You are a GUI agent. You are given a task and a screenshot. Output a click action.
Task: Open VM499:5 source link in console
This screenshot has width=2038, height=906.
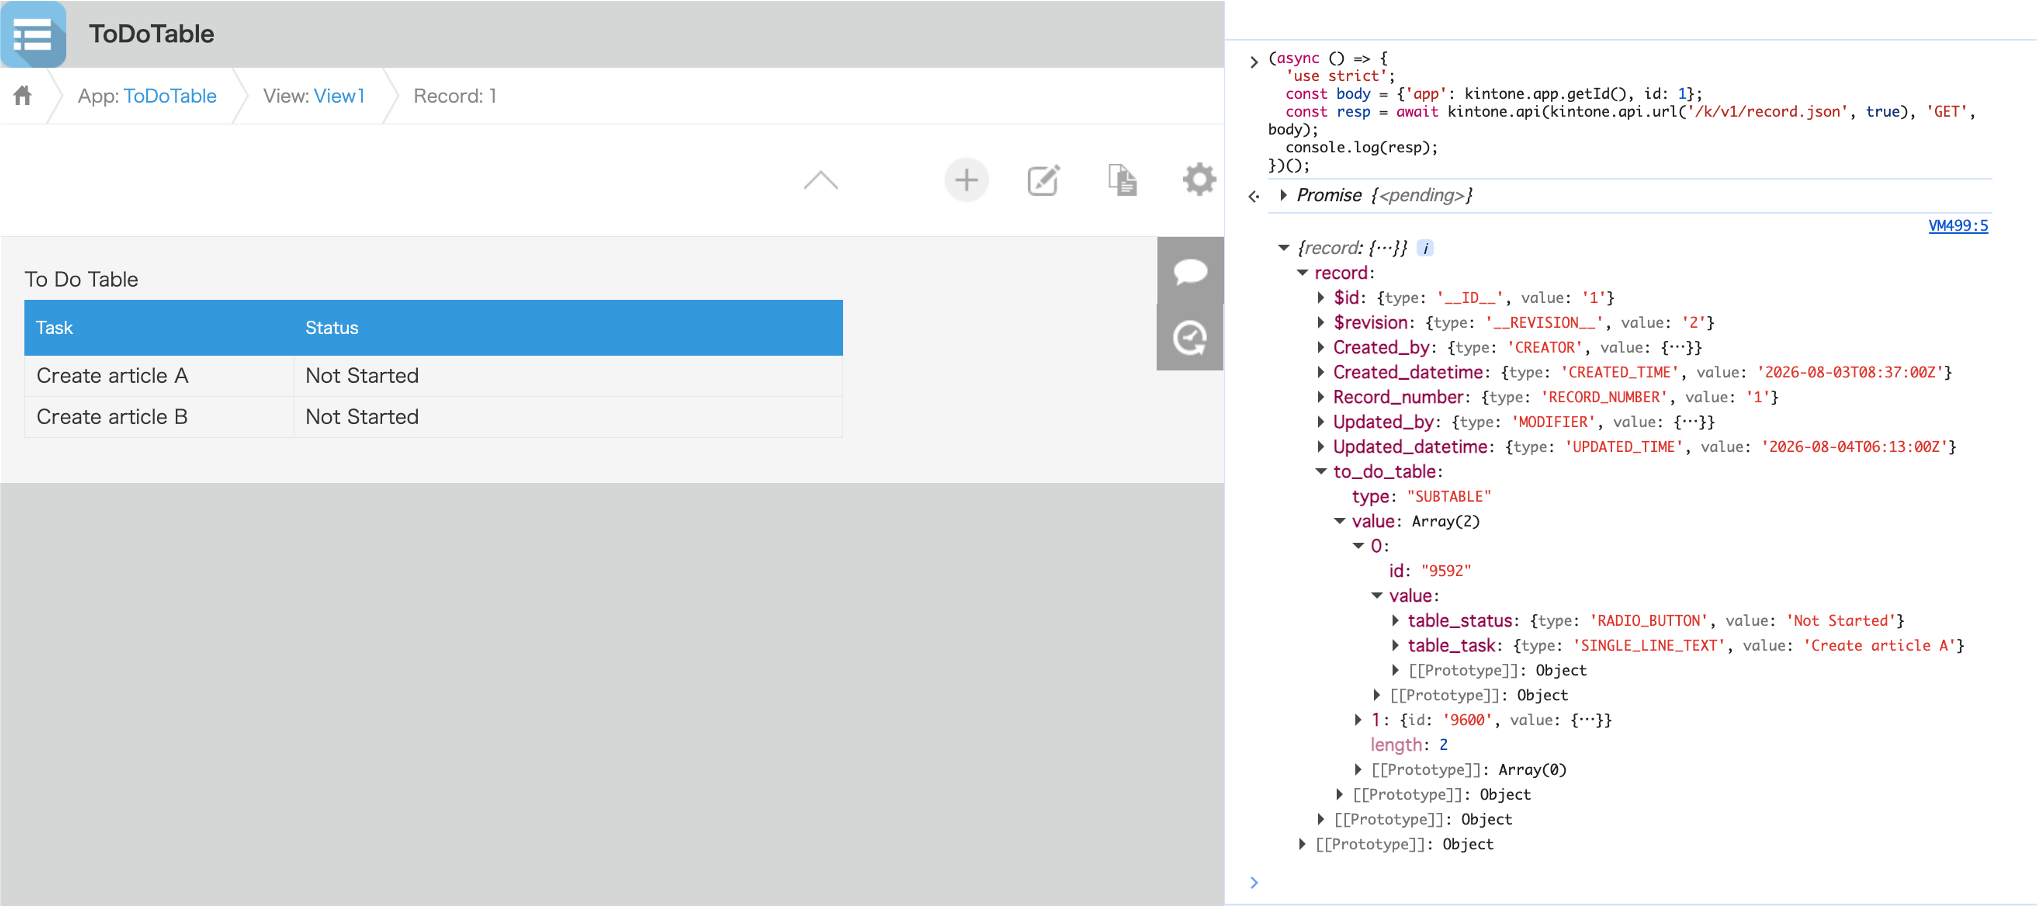point(1958,226)
